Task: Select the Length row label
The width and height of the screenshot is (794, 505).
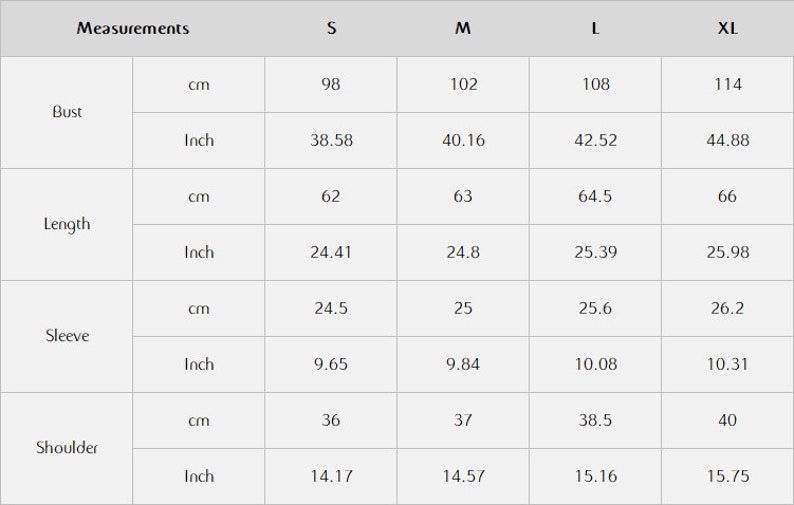Action: pyautogui.click(x=67, y=224)
